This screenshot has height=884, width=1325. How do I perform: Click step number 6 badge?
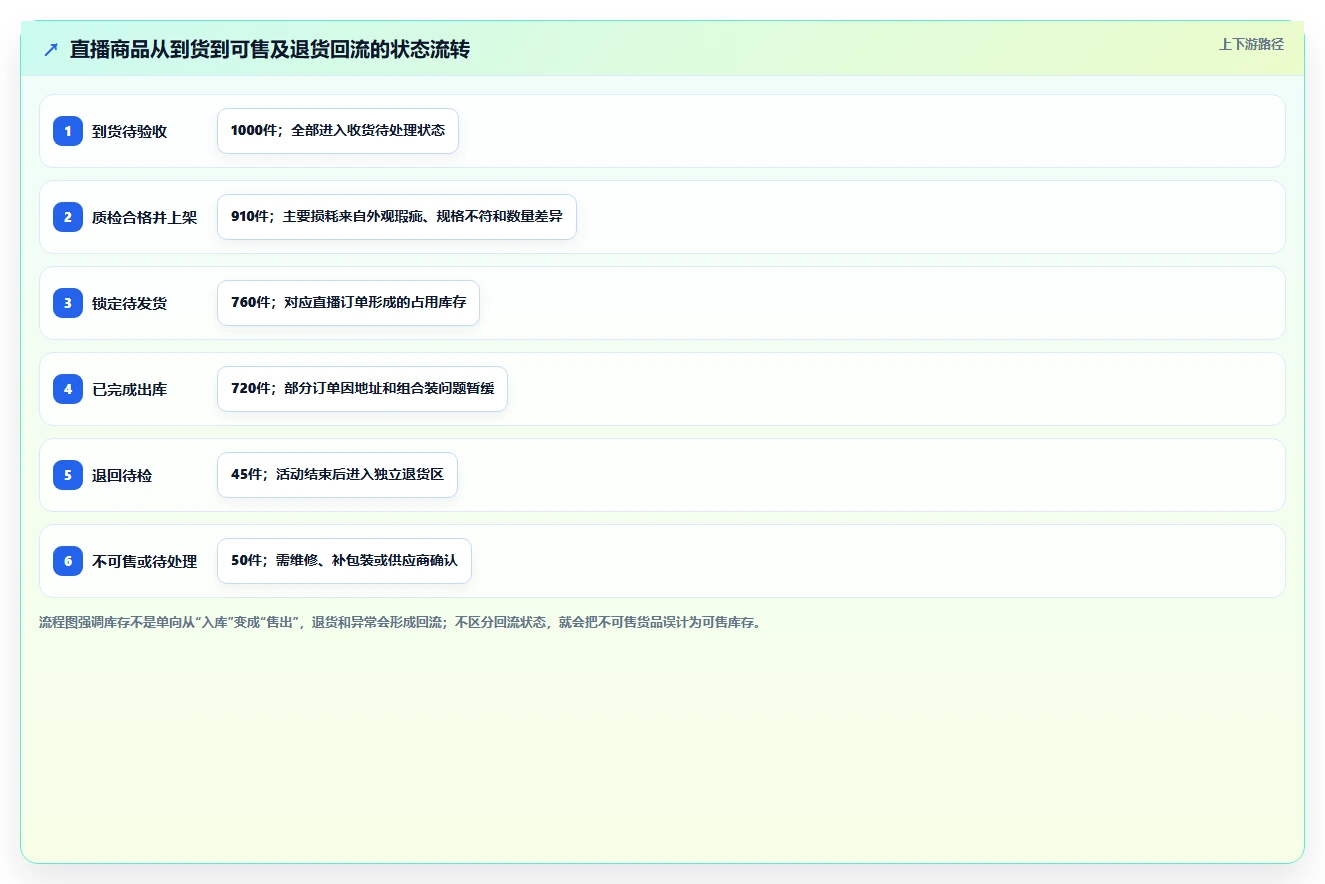pyautogui.click(x=68, y=561)
